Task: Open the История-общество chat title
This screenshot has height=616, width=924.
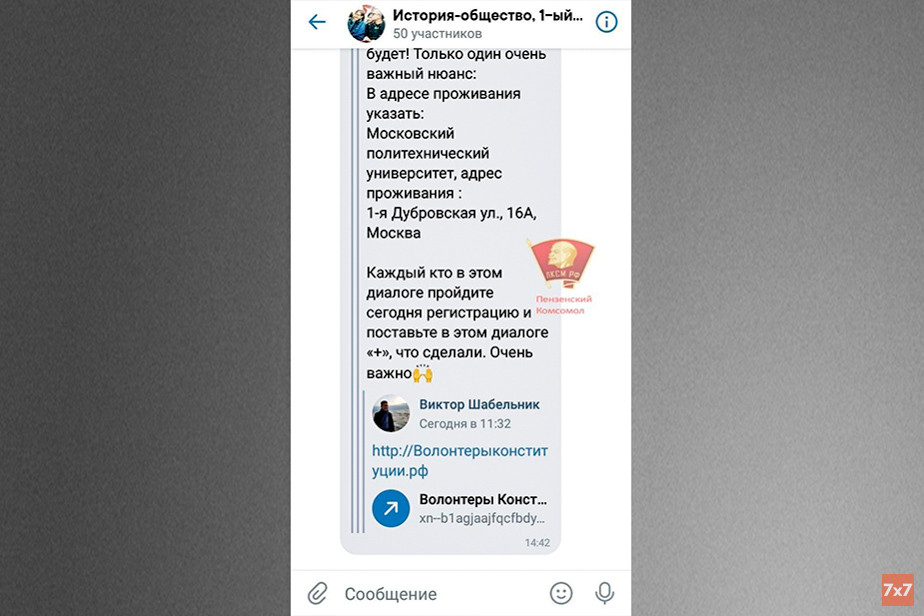Action: point(487,16)
